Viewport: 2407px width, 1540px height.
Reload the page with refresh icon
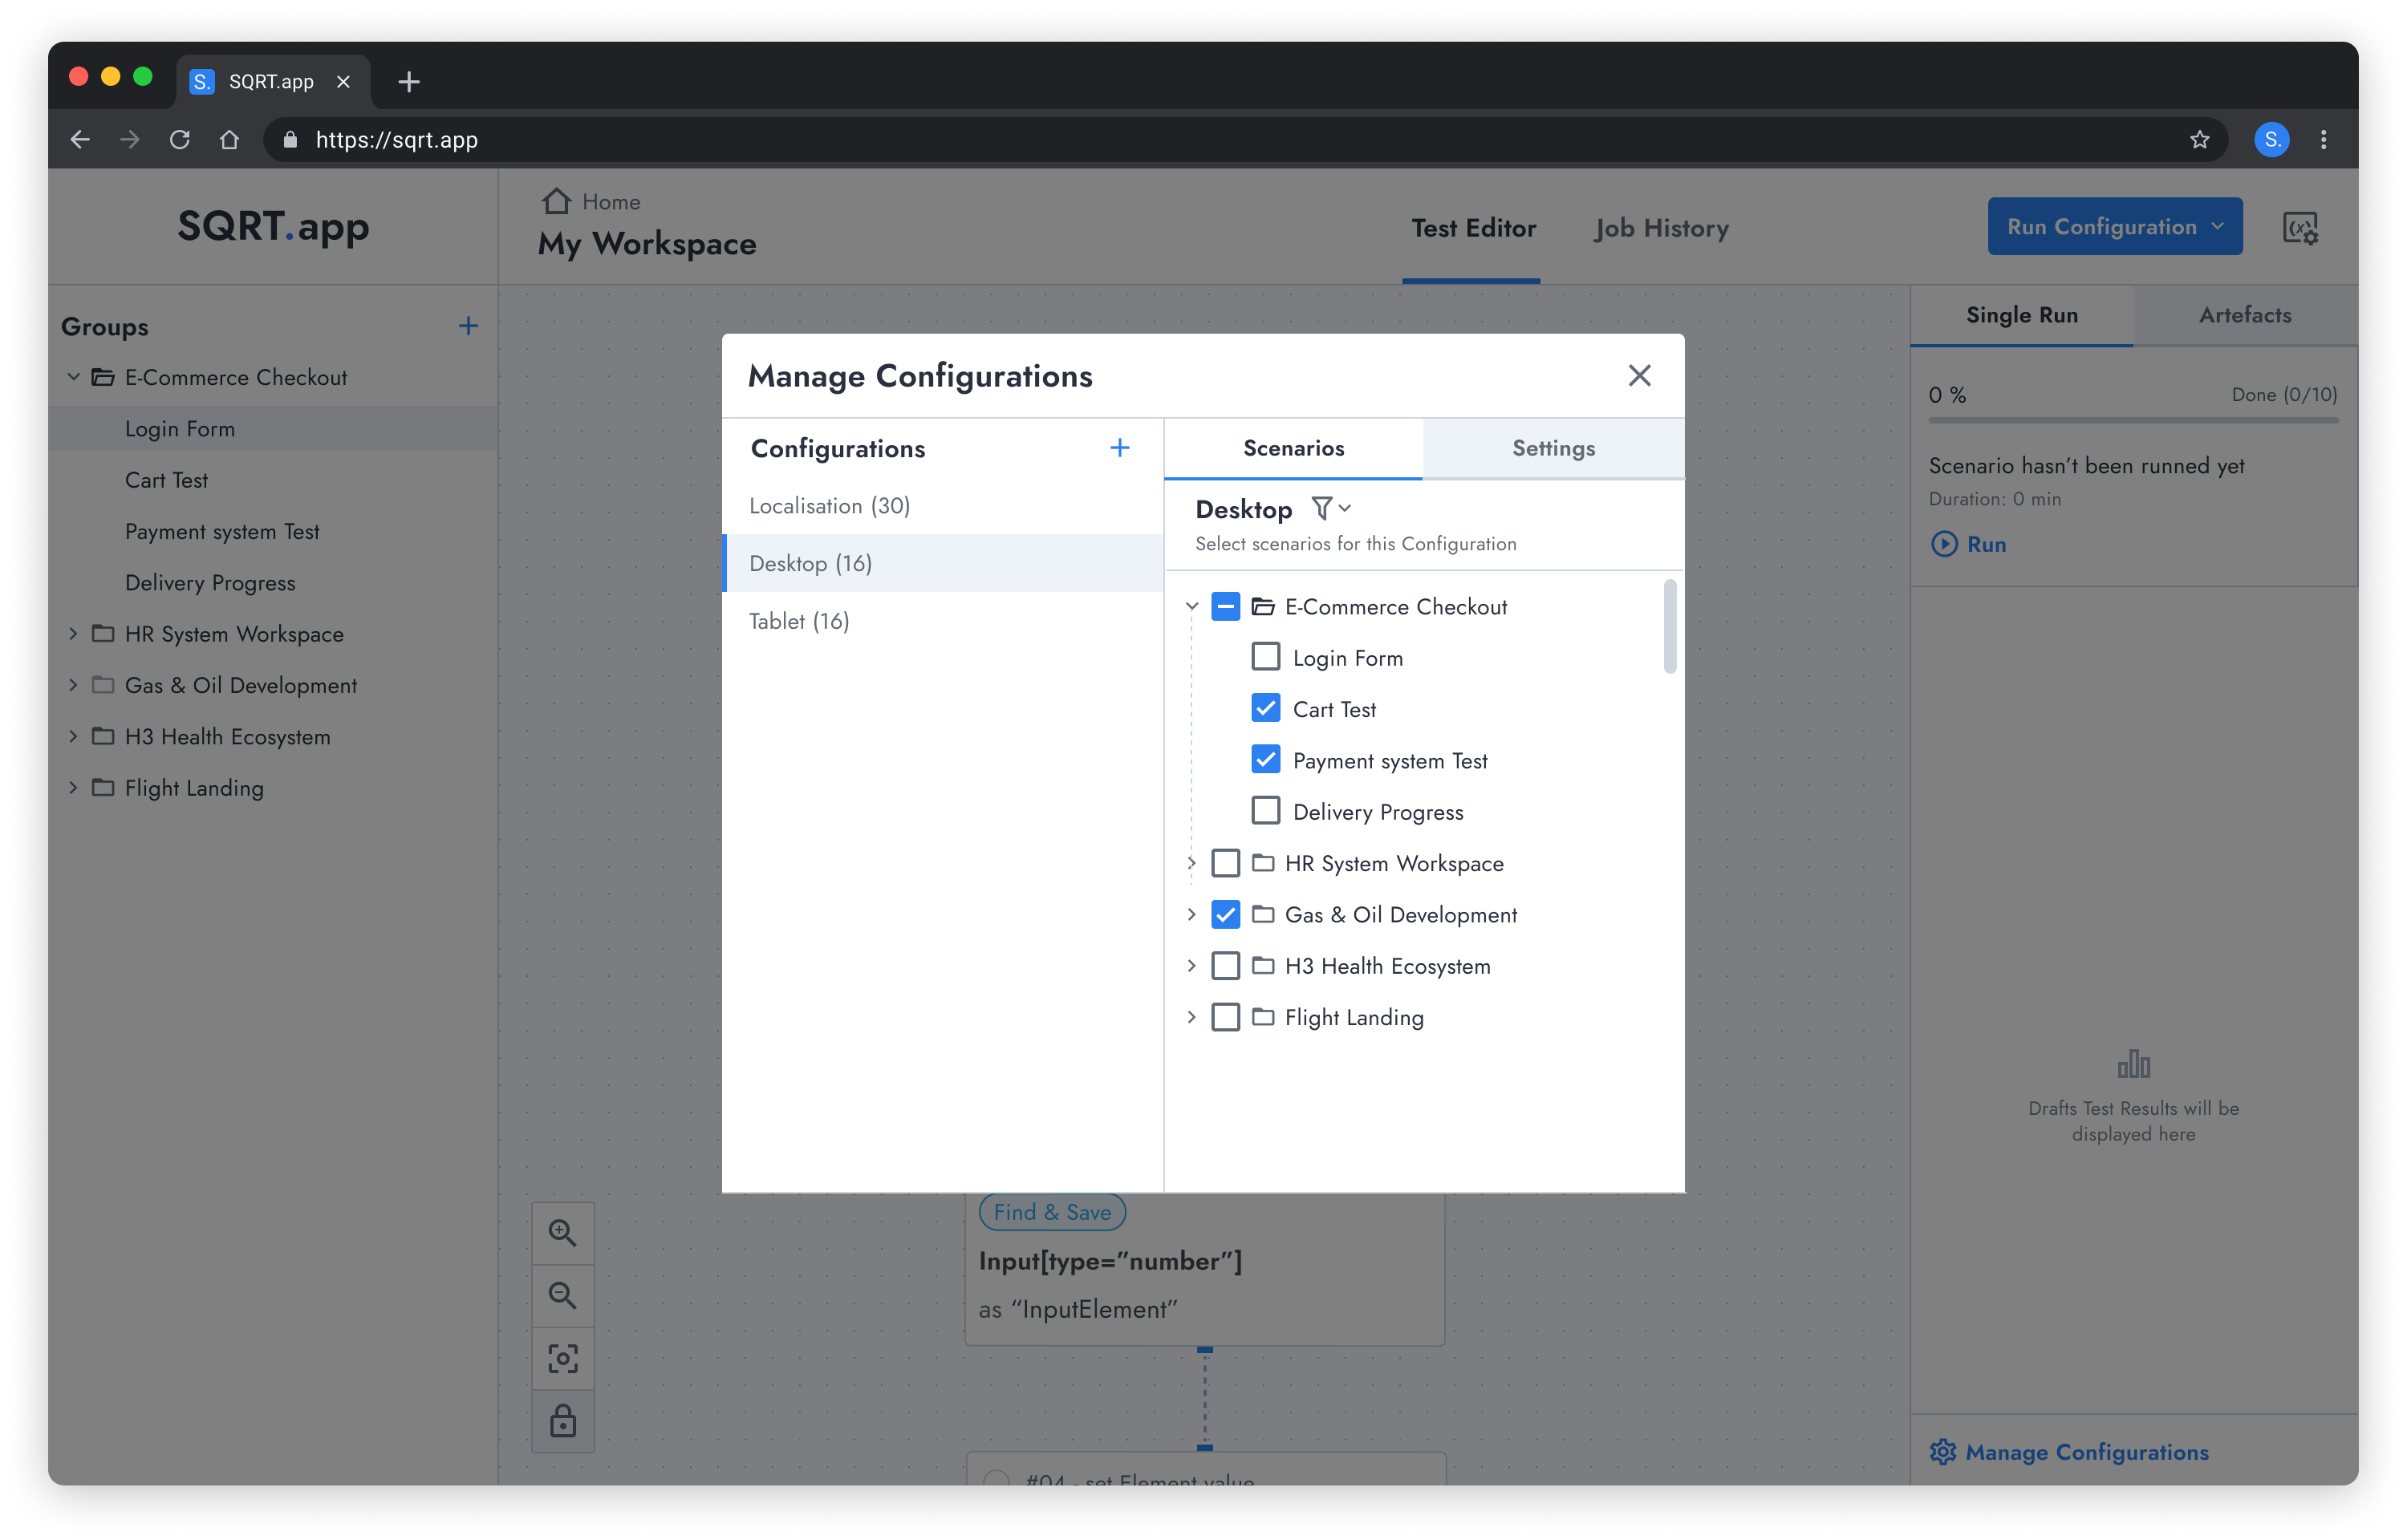click(180, 140)
